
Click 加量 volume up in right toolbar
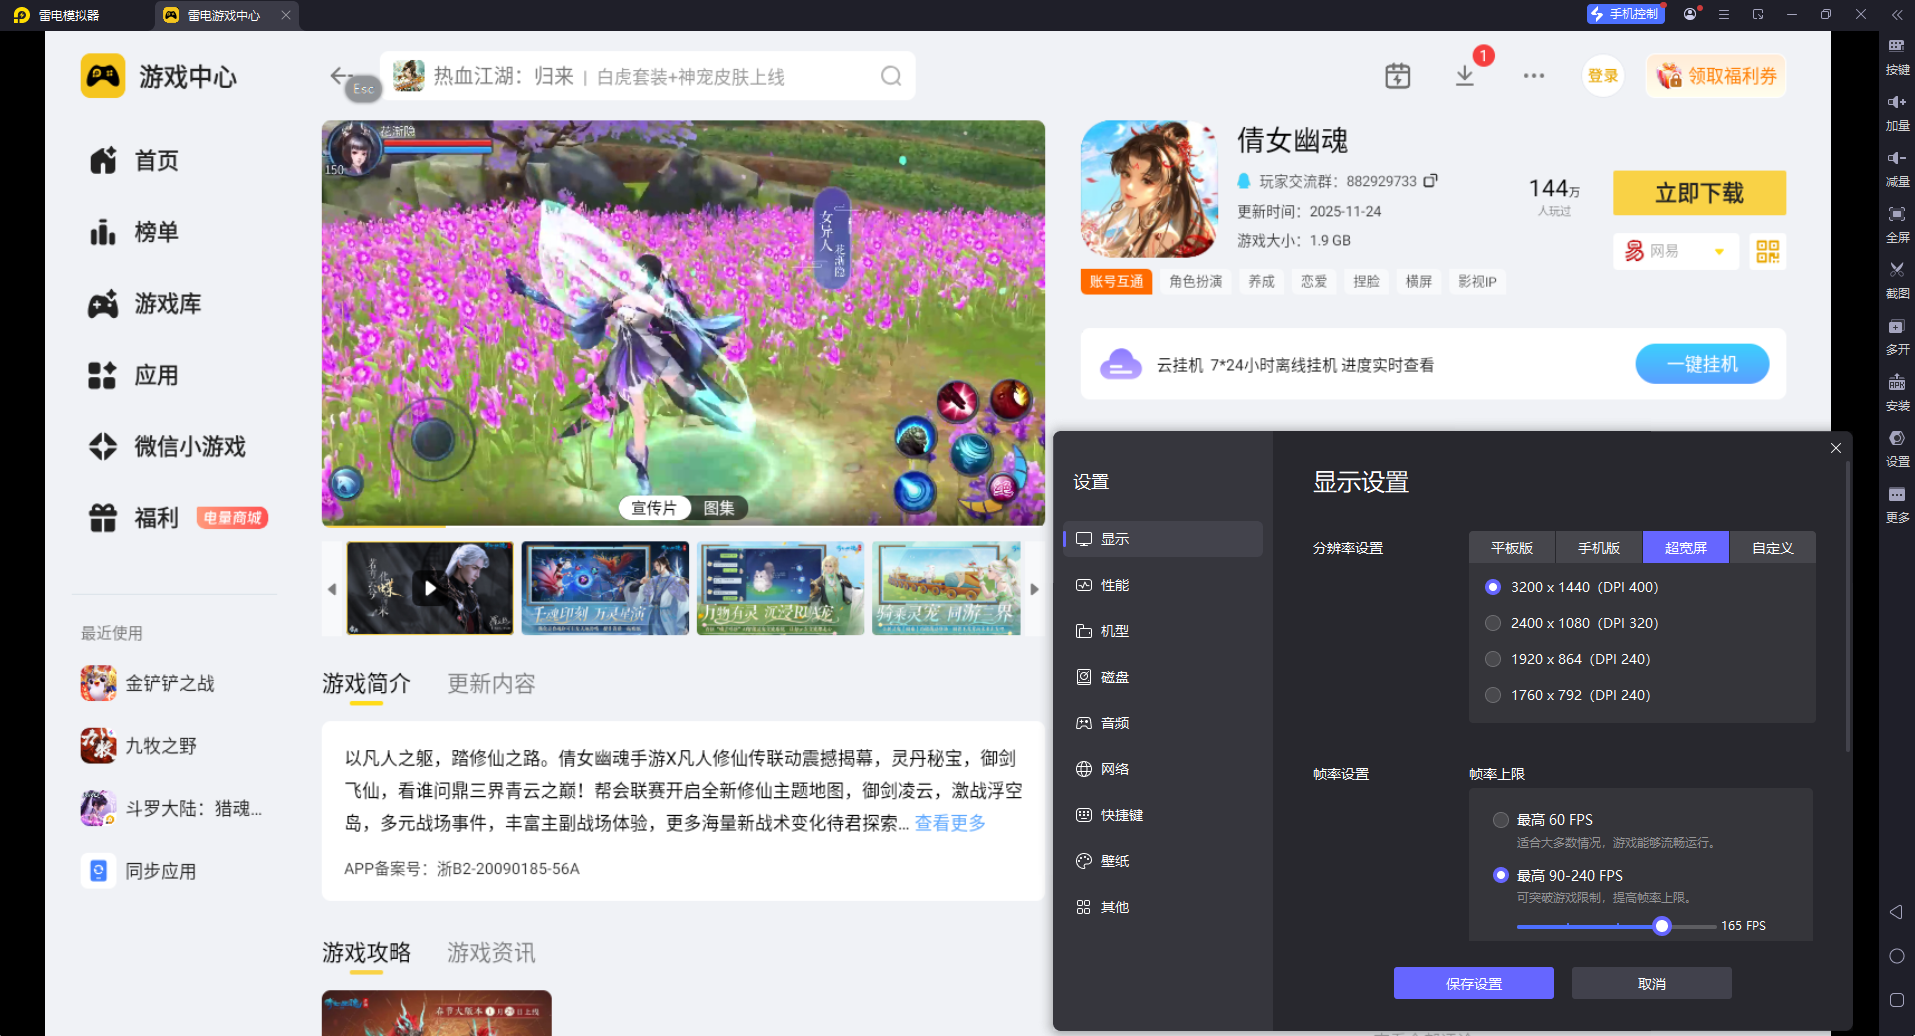pyautogui.click(x=1897, y=113)
